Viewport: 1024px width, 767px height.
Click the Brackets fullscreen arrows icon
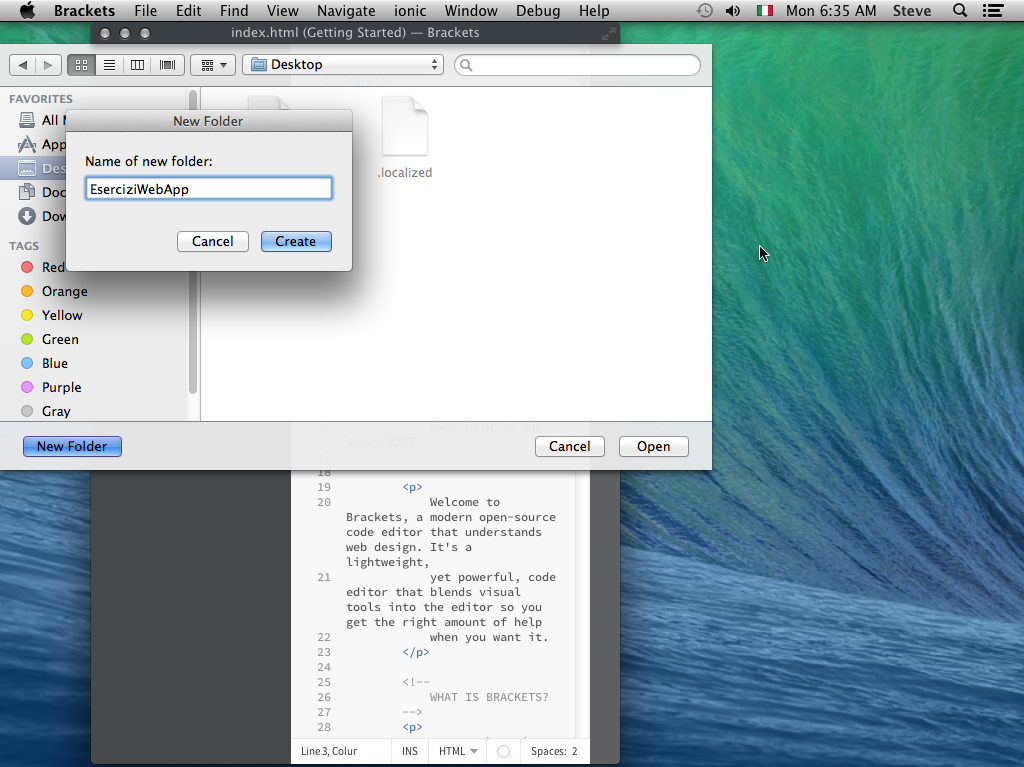609,33
